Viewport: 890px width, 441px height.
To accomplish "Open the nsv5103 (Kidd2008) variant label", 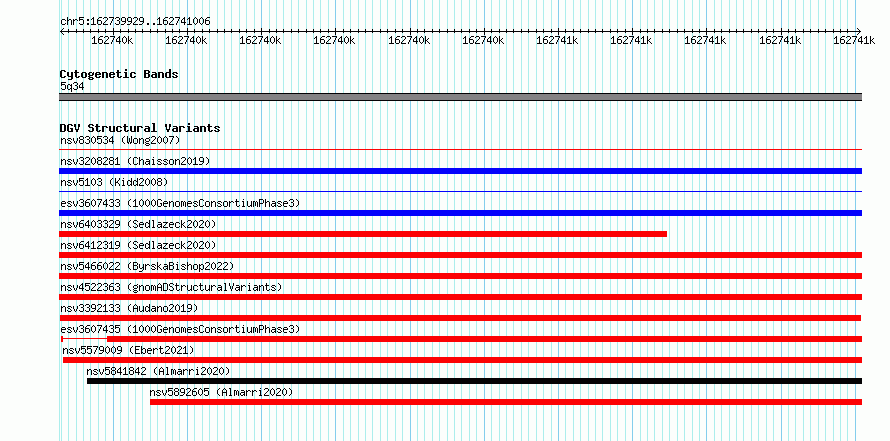I will coord(114,182).
